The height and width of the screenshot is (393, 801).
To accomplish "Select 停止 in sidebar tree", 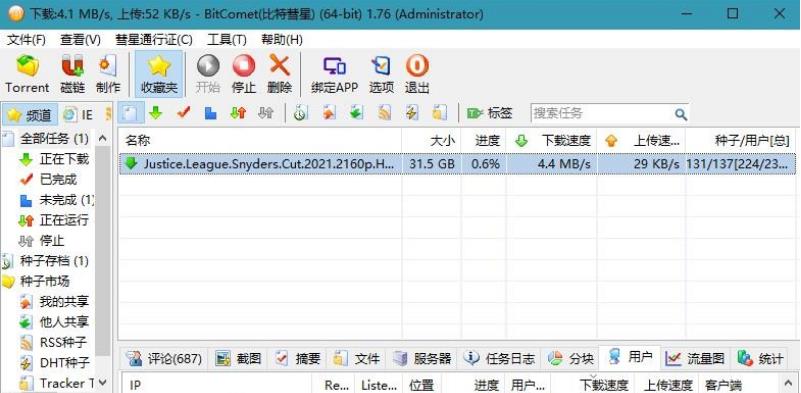I will 52,241.
